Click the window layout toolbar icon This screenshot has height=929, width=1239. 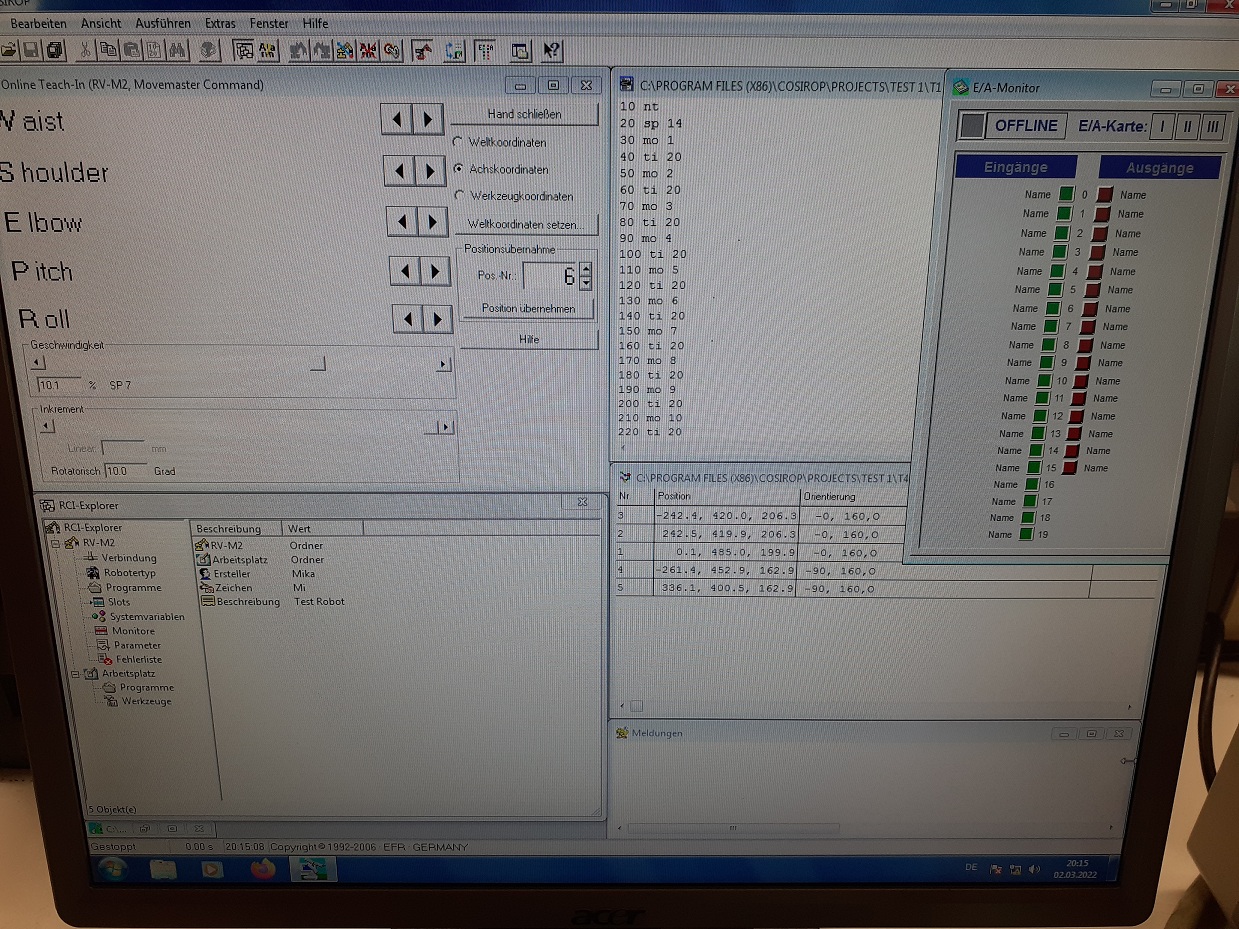(520, 50)
